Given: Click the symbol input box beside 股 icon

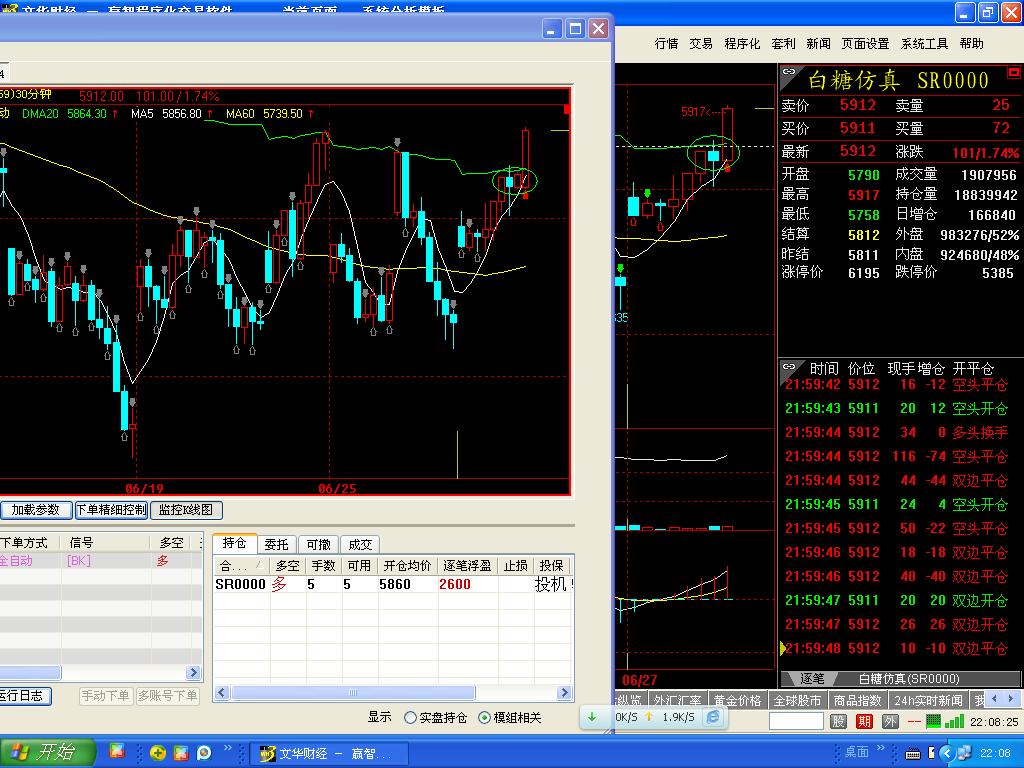Looking at the screenshot, I should tap(796, 721).
